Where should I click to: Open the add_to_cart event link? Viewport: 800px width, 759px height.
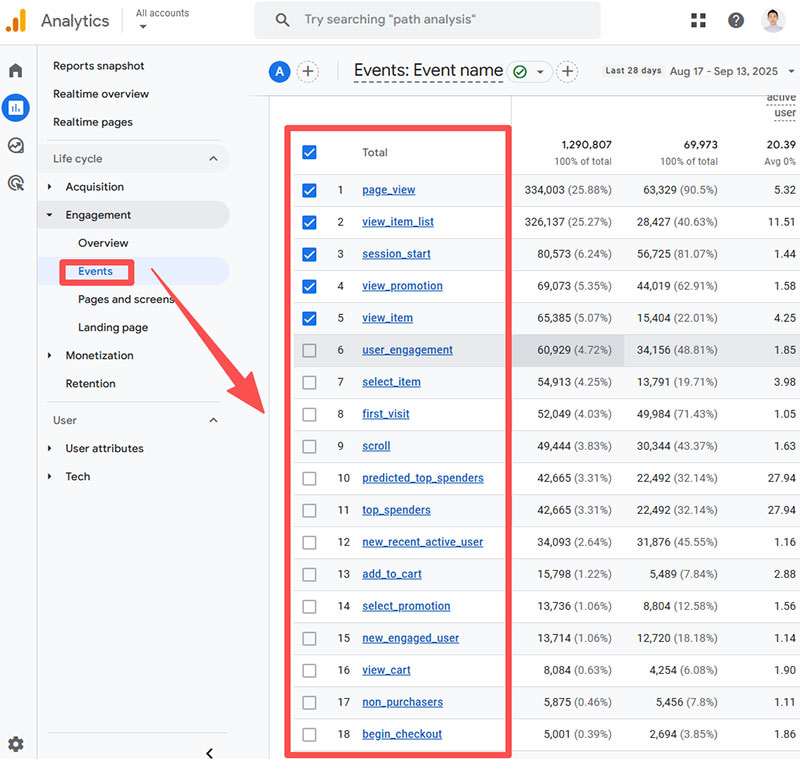391,574
